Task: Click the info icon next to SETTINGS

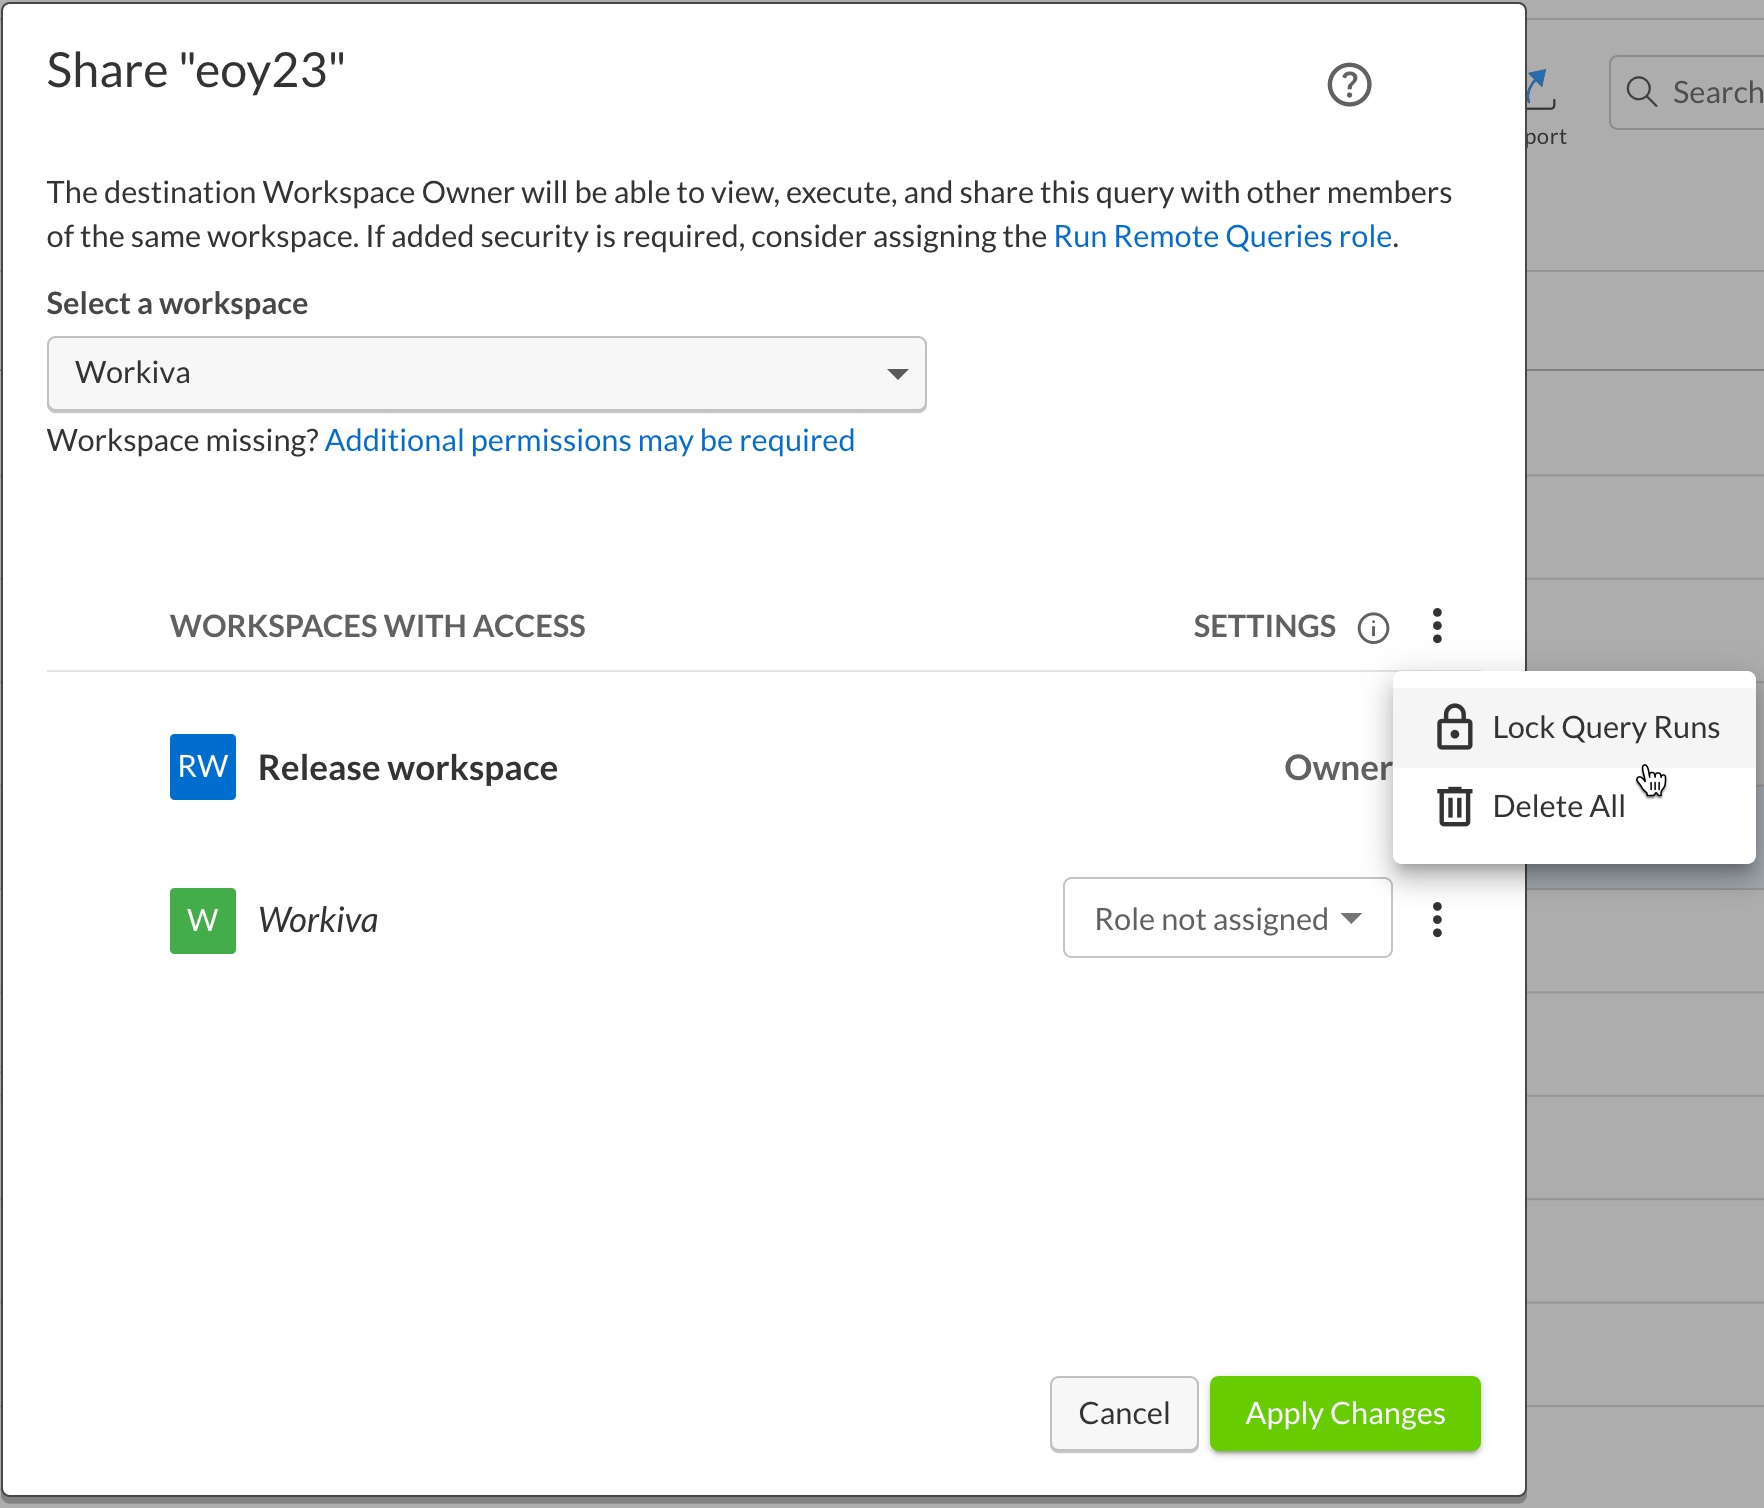Action: (x=1373, y=627)
